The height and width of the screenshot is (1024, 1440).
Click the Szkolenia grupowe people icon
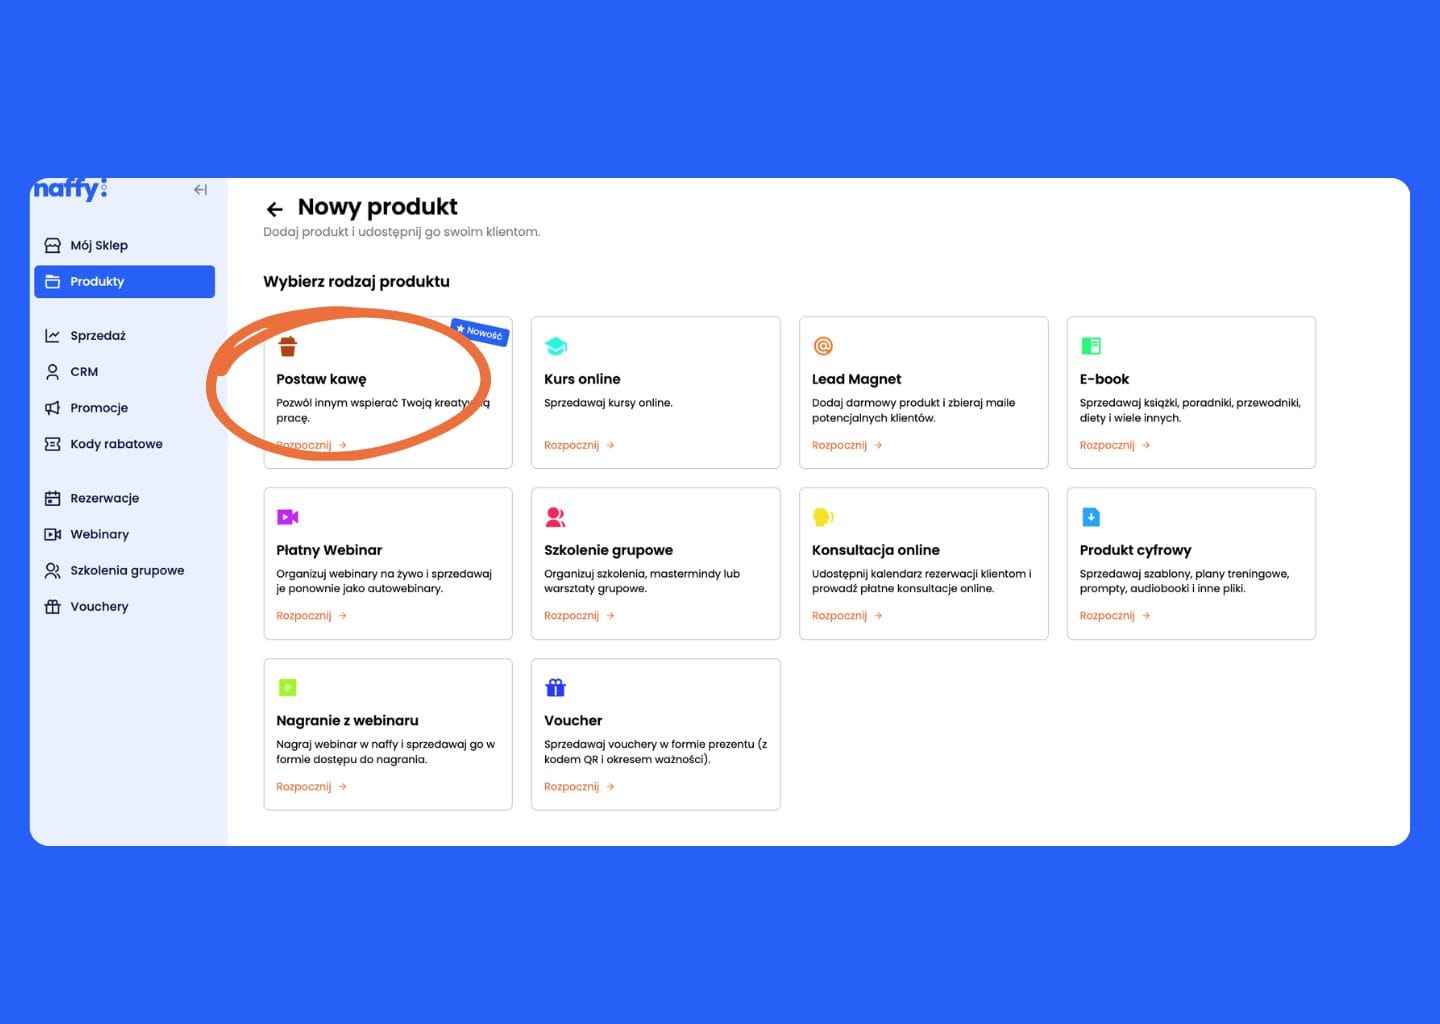pyautogui.click(x=53, y=570)
